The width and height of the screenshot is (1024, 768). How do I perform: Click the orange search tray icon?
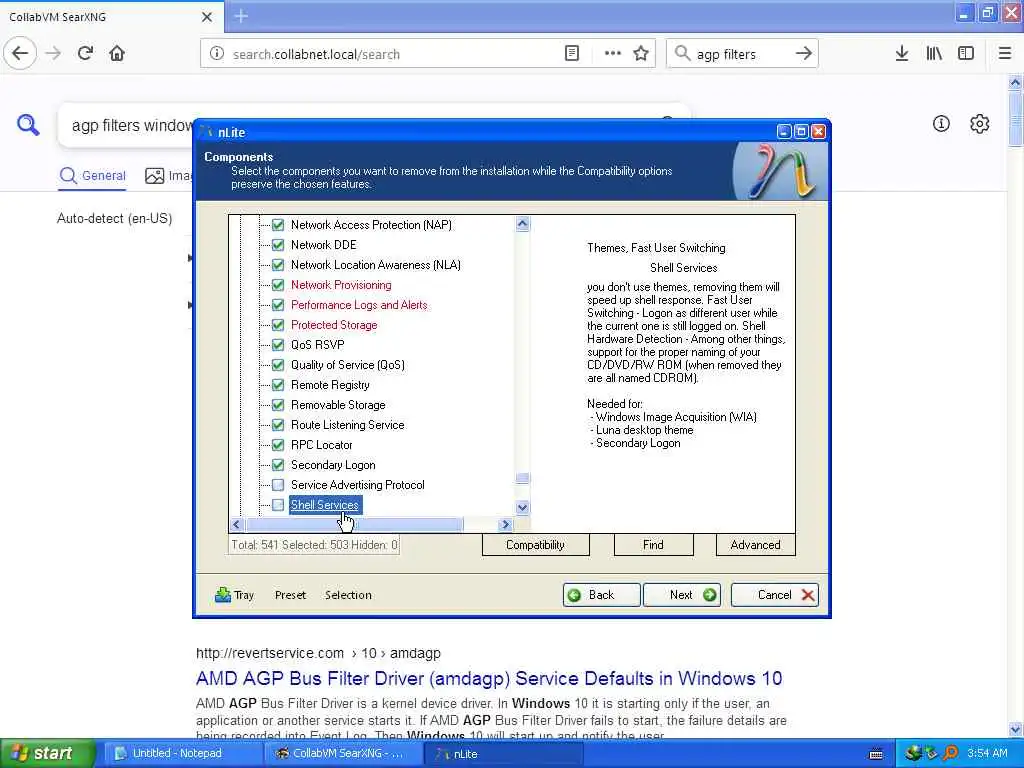click(x=950, y=753)
